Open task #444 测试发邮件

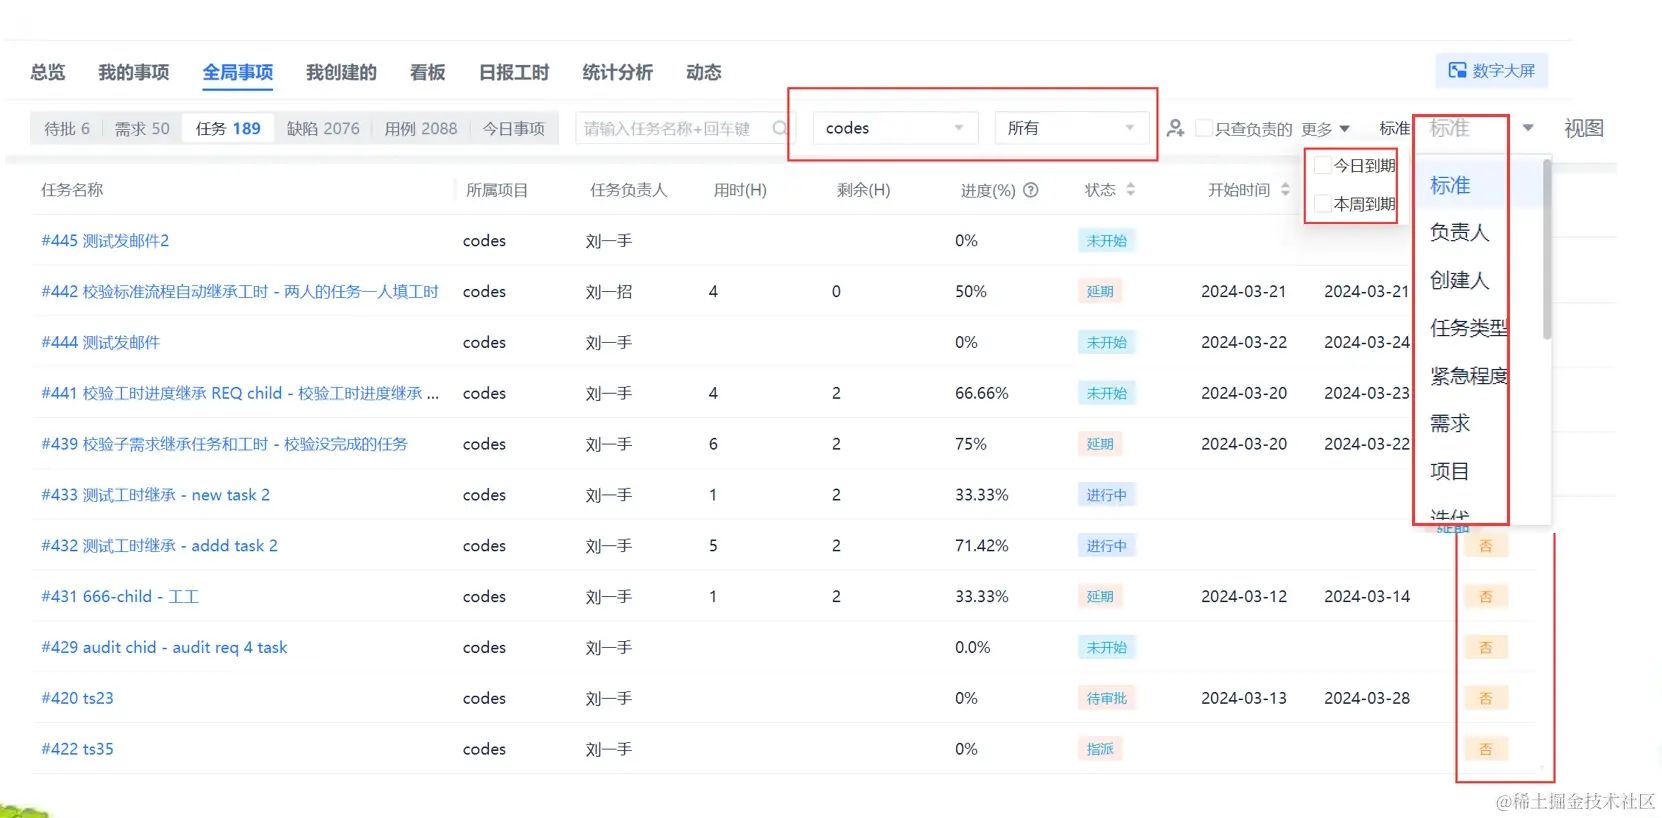click(x=100, y=342)
